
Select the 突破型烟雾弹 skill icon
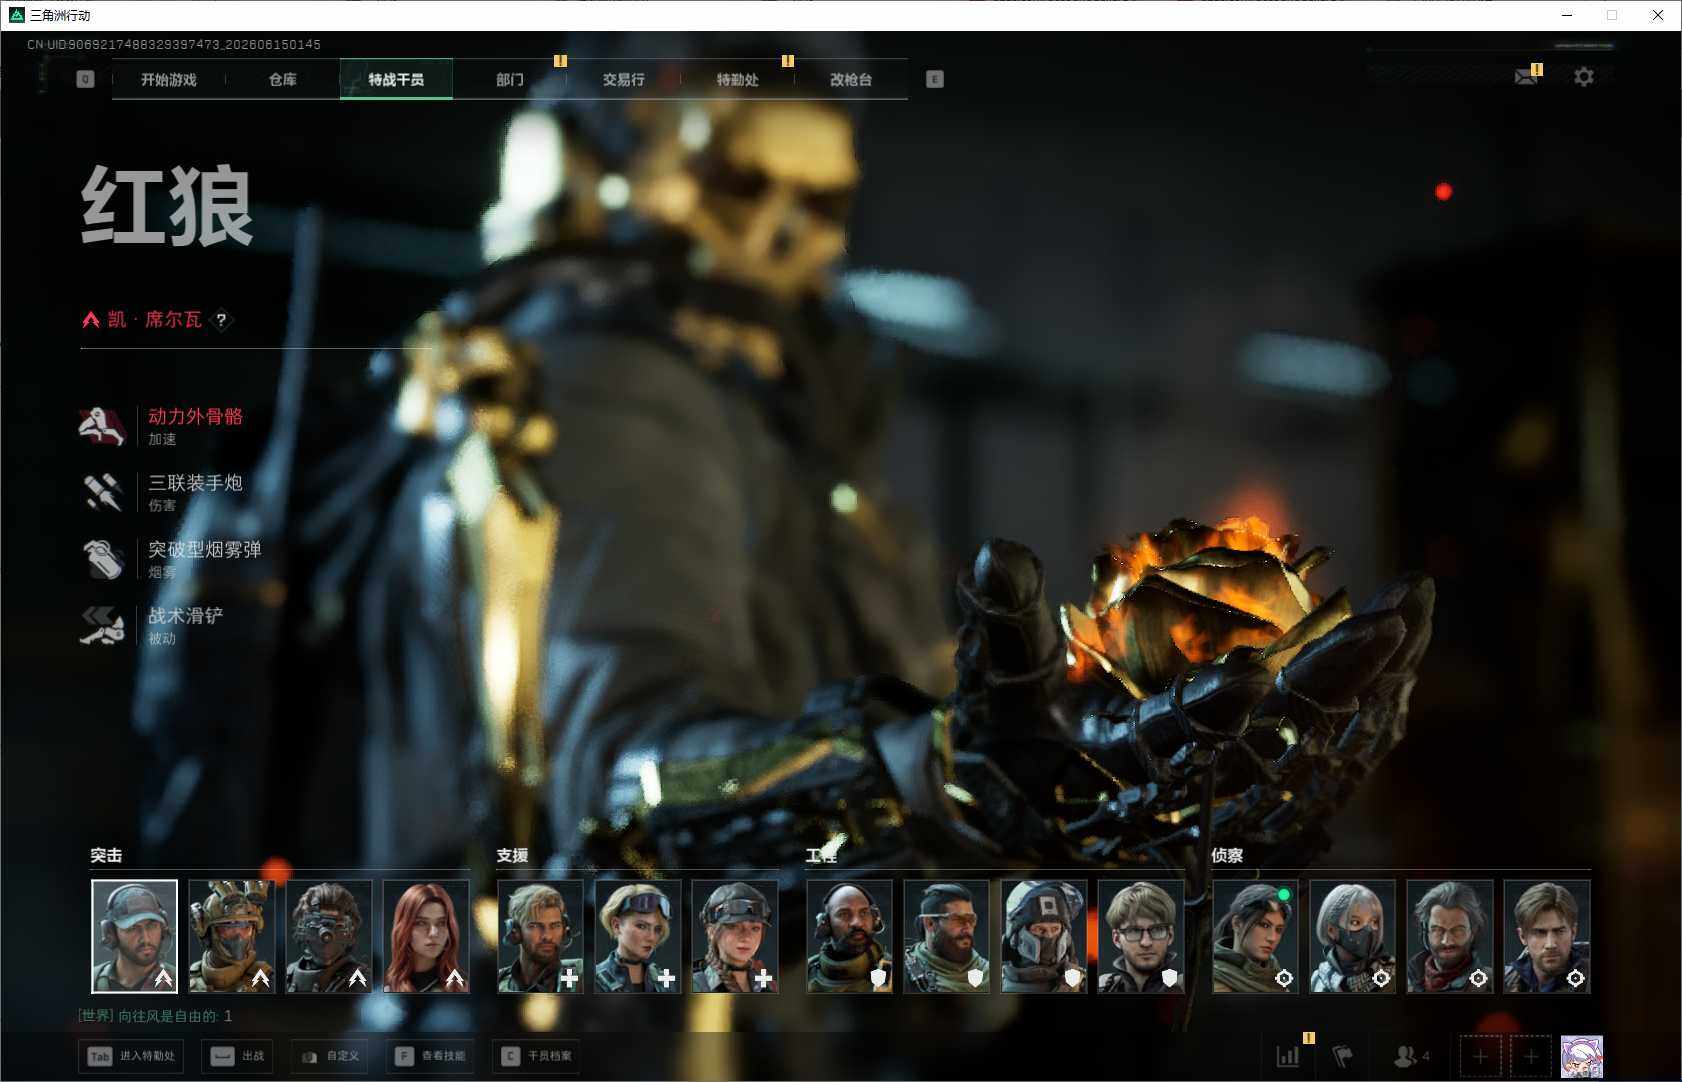click(102, 559)
